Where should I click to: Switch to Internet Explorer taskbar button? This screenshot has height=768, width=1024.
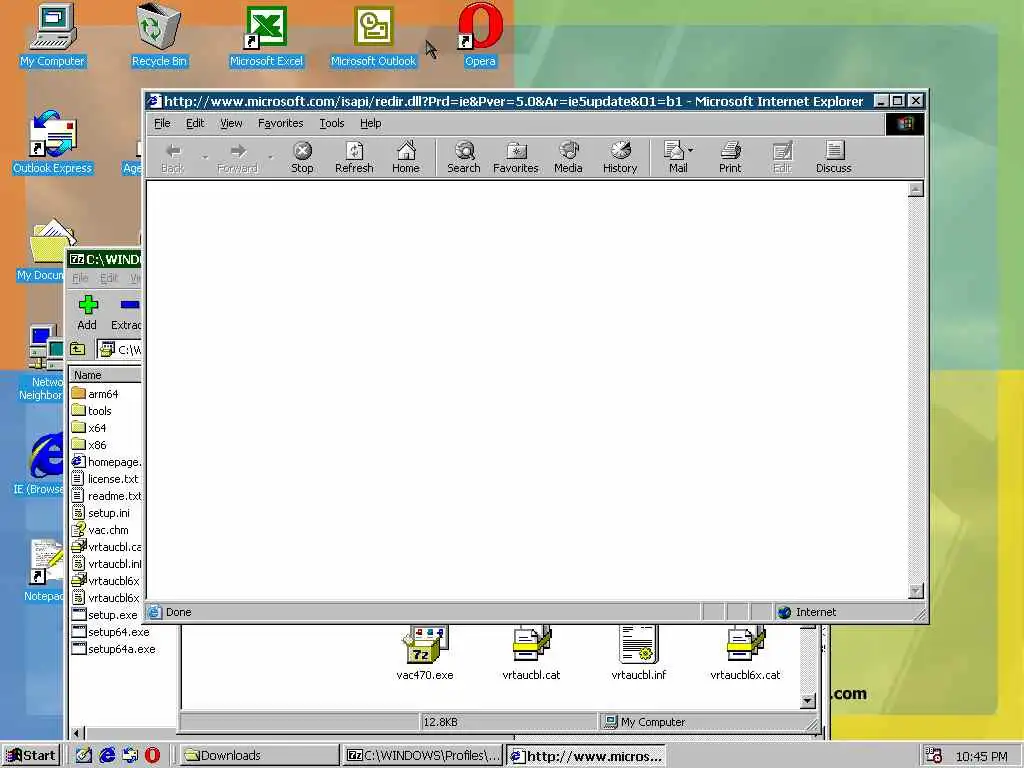pyautogui.click(x=586, y=756)
